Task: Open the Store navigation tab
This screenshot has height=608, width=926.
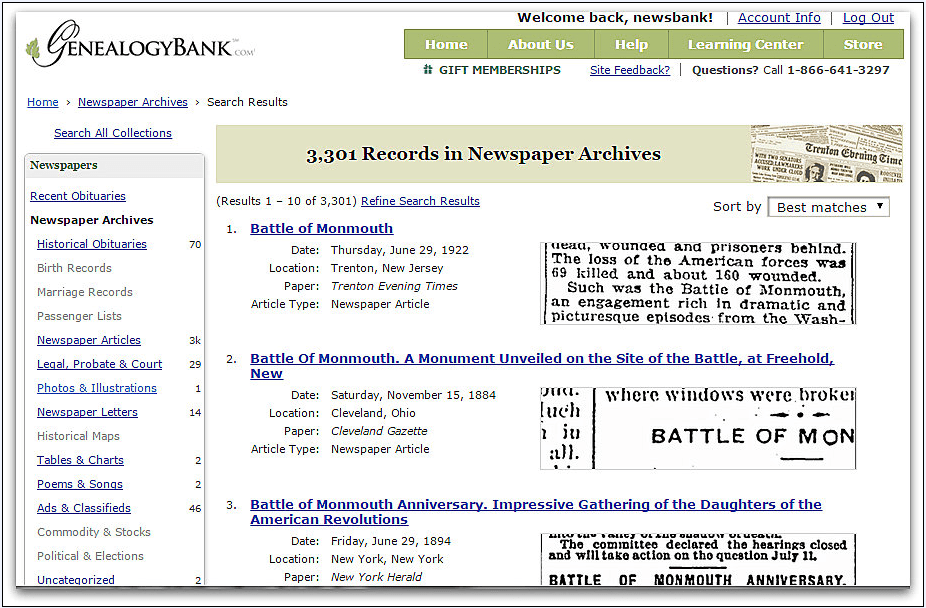Action: tap(863, 44)
